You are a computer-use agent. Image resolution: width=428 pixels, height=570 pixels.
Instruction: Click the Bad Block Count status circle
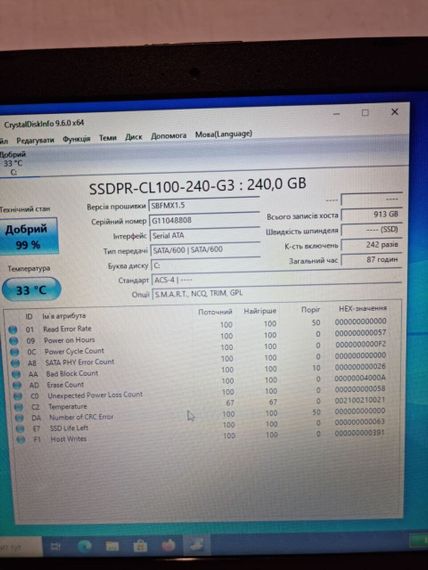coord(16,374)
